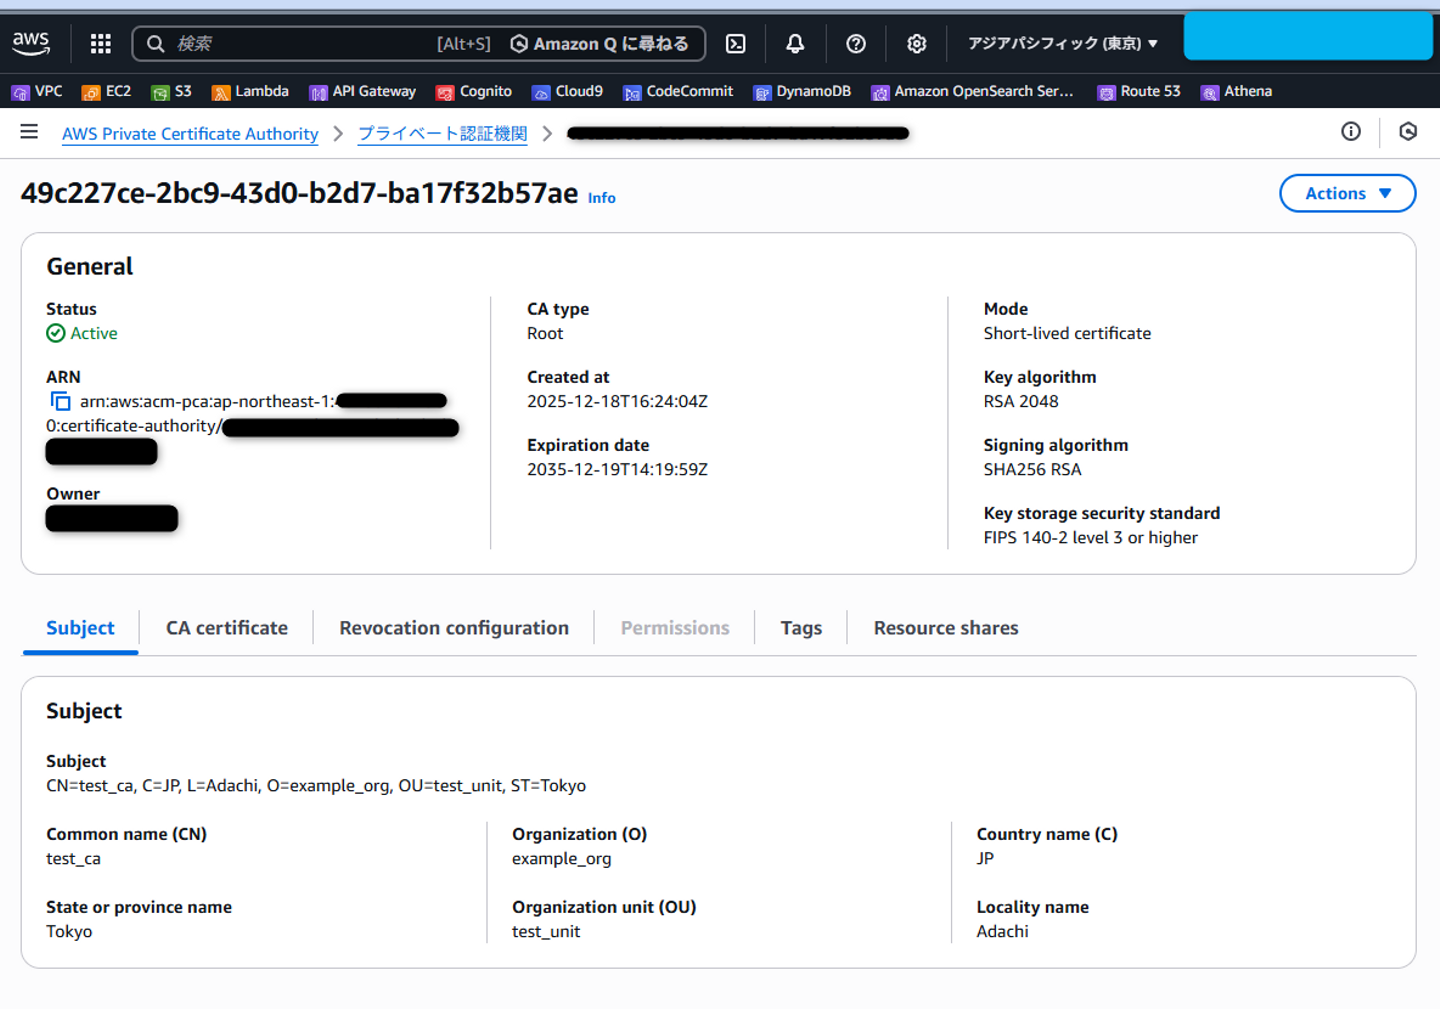Open the hexagon panel icon beside info
The height and width of the screenshot is (1009, 1440).
point(1408,131)
